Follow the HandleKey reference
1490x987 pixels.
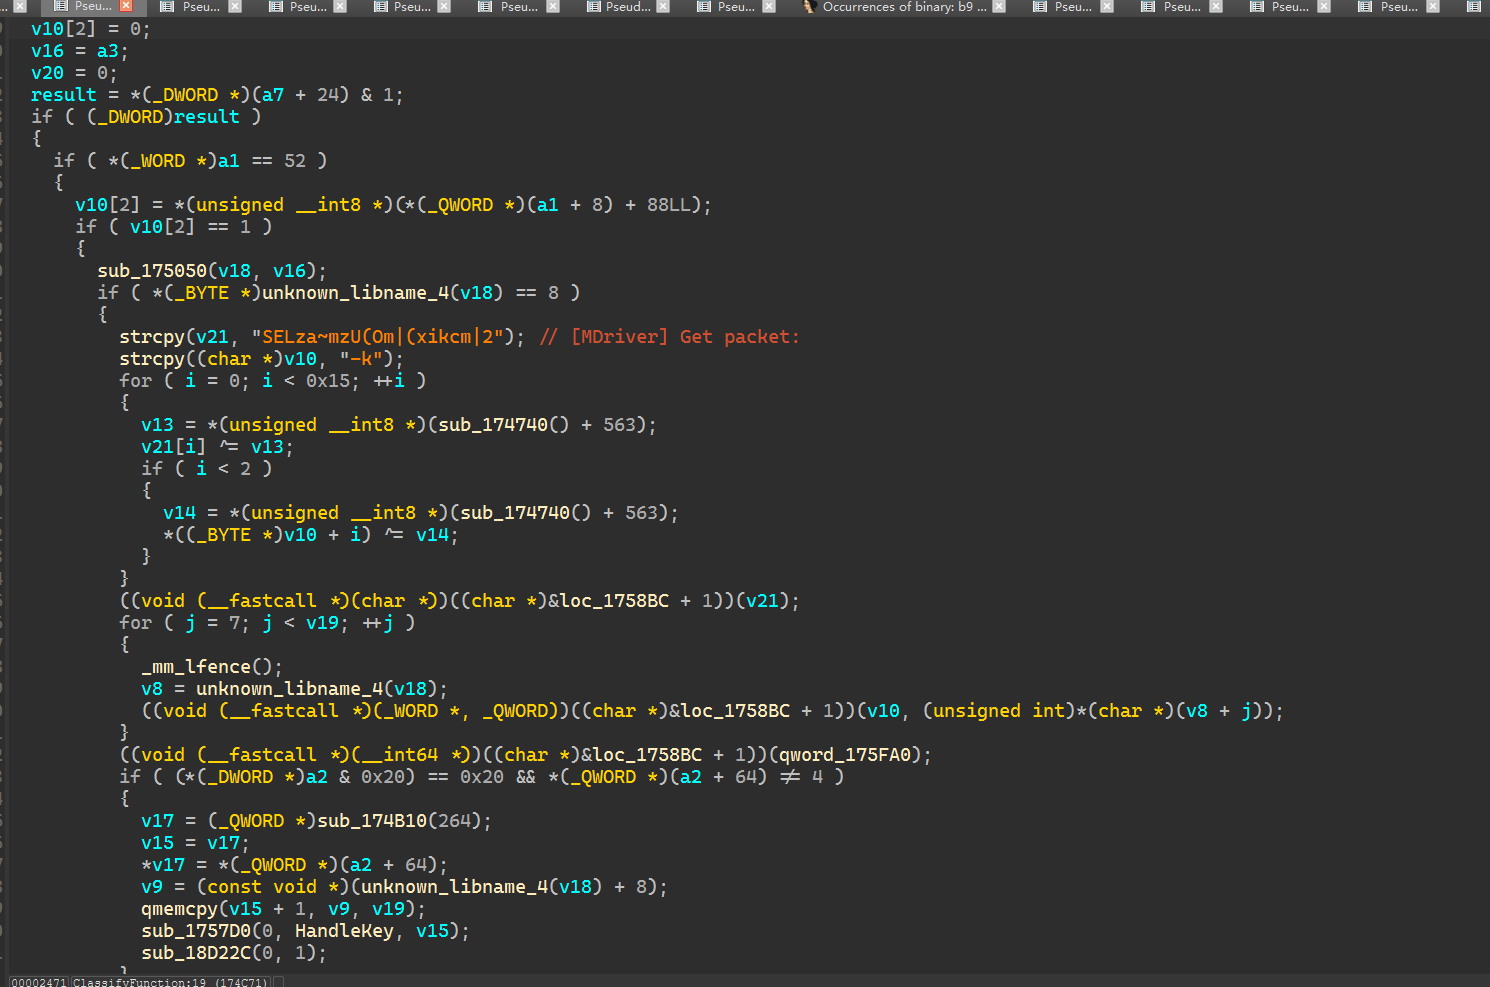point(344,931)
